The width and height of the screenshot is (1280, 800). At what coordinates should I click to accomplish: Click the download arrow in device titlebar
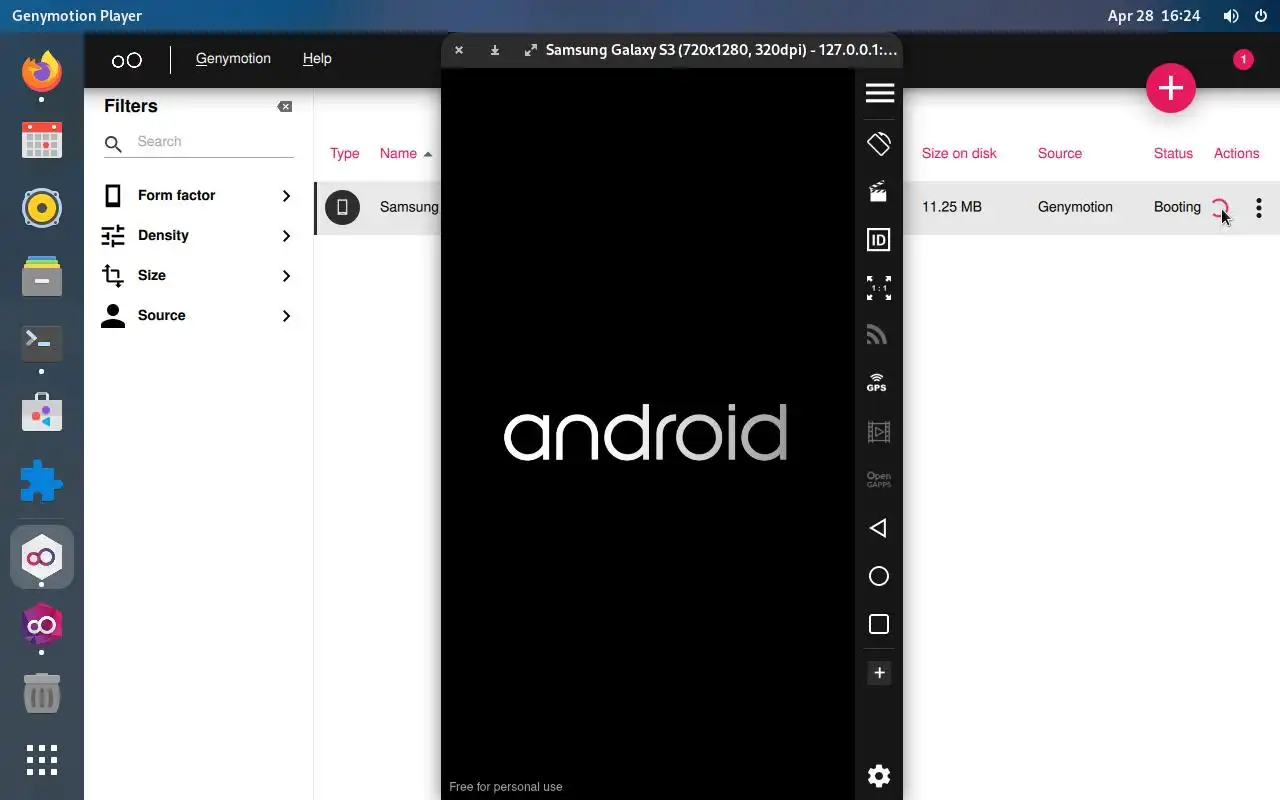(495, 50)
